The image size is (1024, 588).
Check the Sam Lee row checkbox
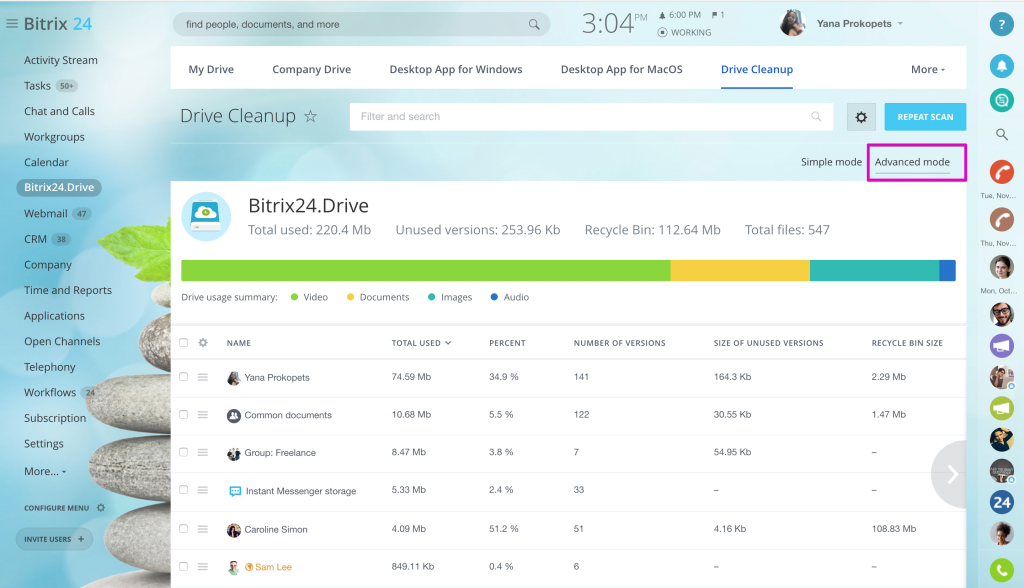(x=184, y=566)
